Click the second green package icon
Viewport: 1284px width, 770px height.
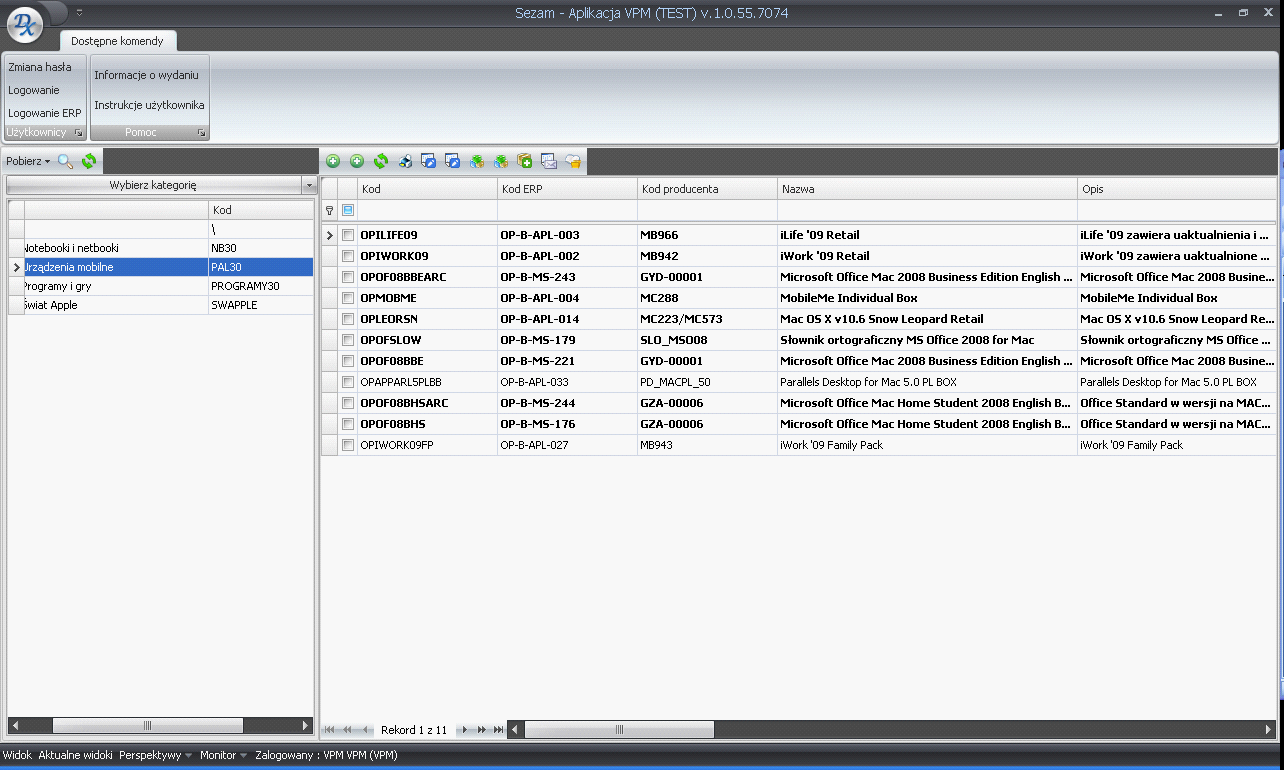[501, 161]
